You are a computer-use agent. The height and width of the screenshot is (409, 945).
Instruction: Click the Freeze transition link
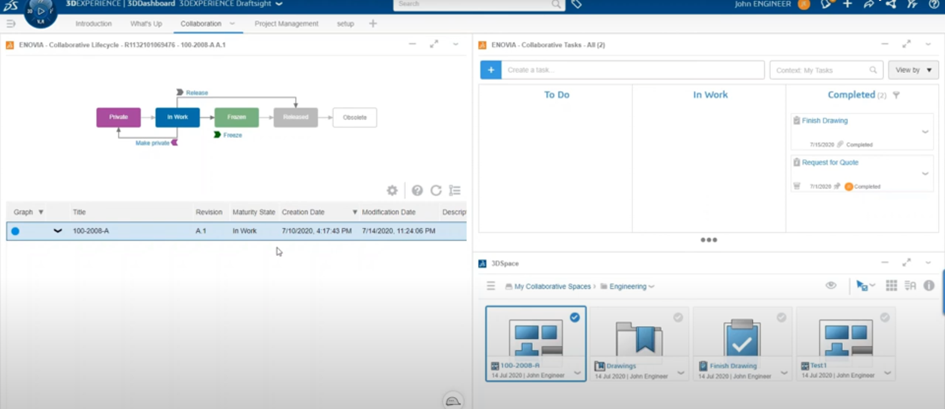(x=233, y=135)
